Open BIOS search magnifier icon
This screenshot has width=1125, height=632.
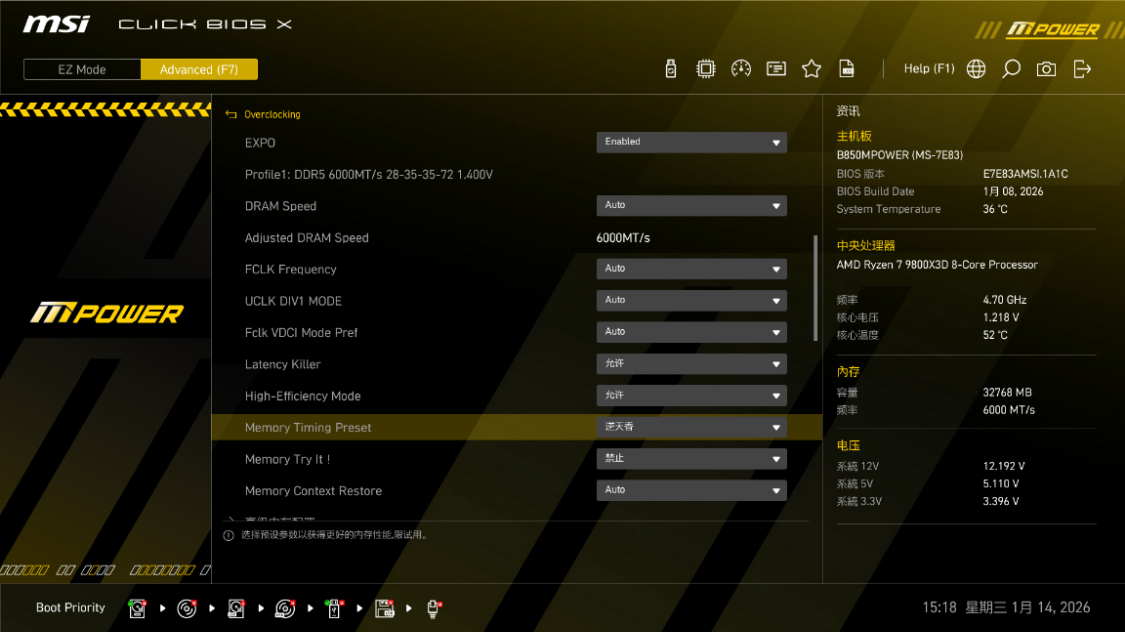[x=1011, y=69]
